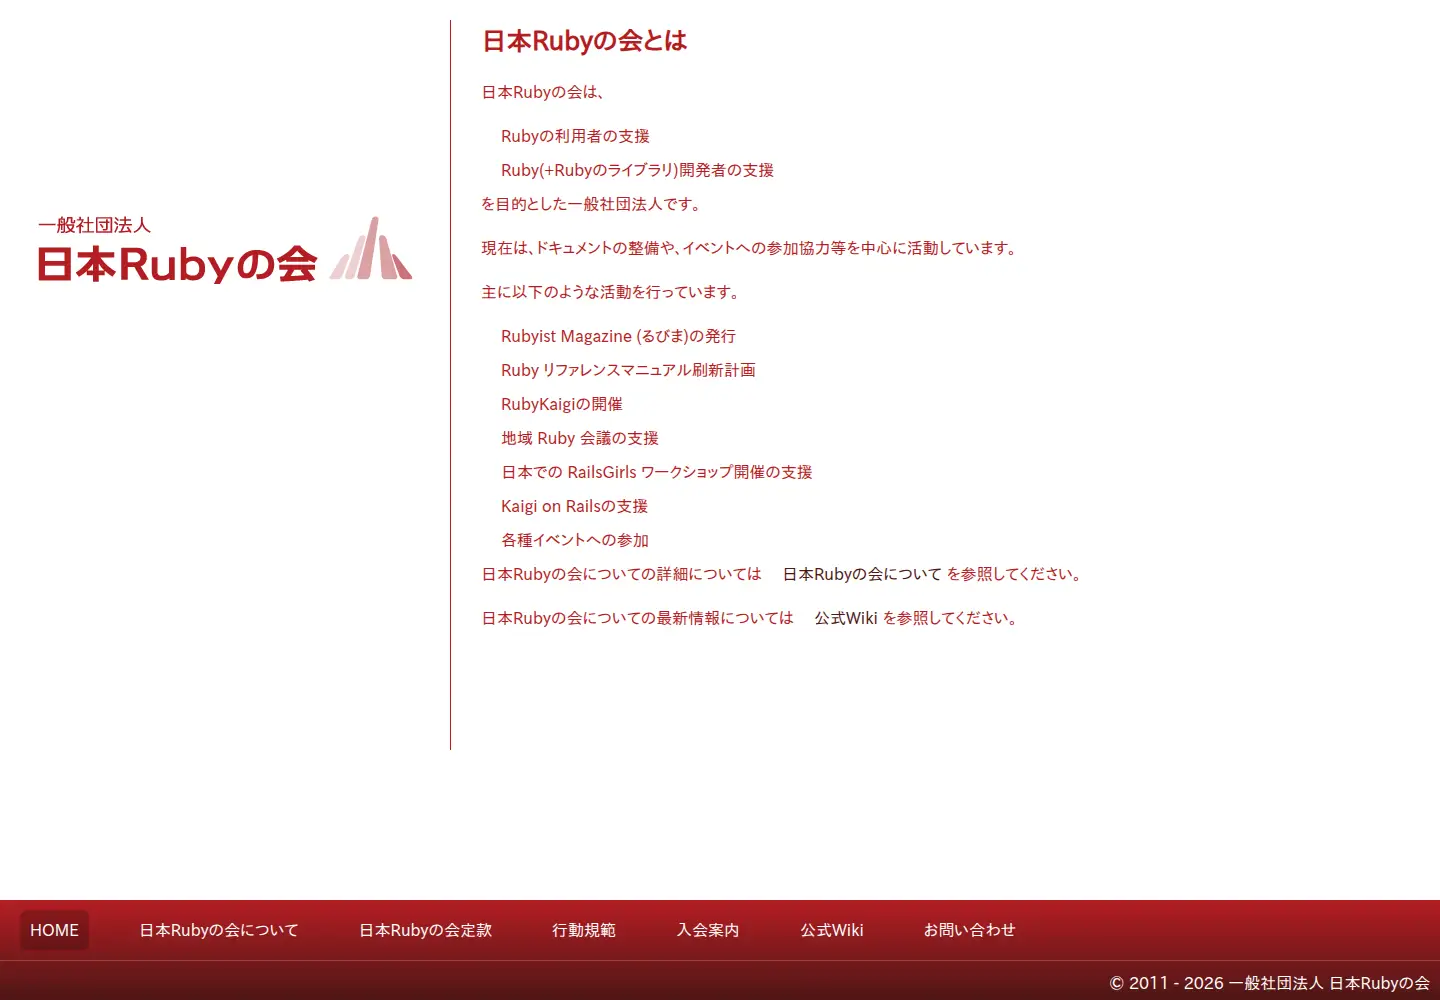The height and width of the screenshot is (1000, 1440).
Task: Click the copyright 2011 - 2026 footer text
Action: (1269, 983)
